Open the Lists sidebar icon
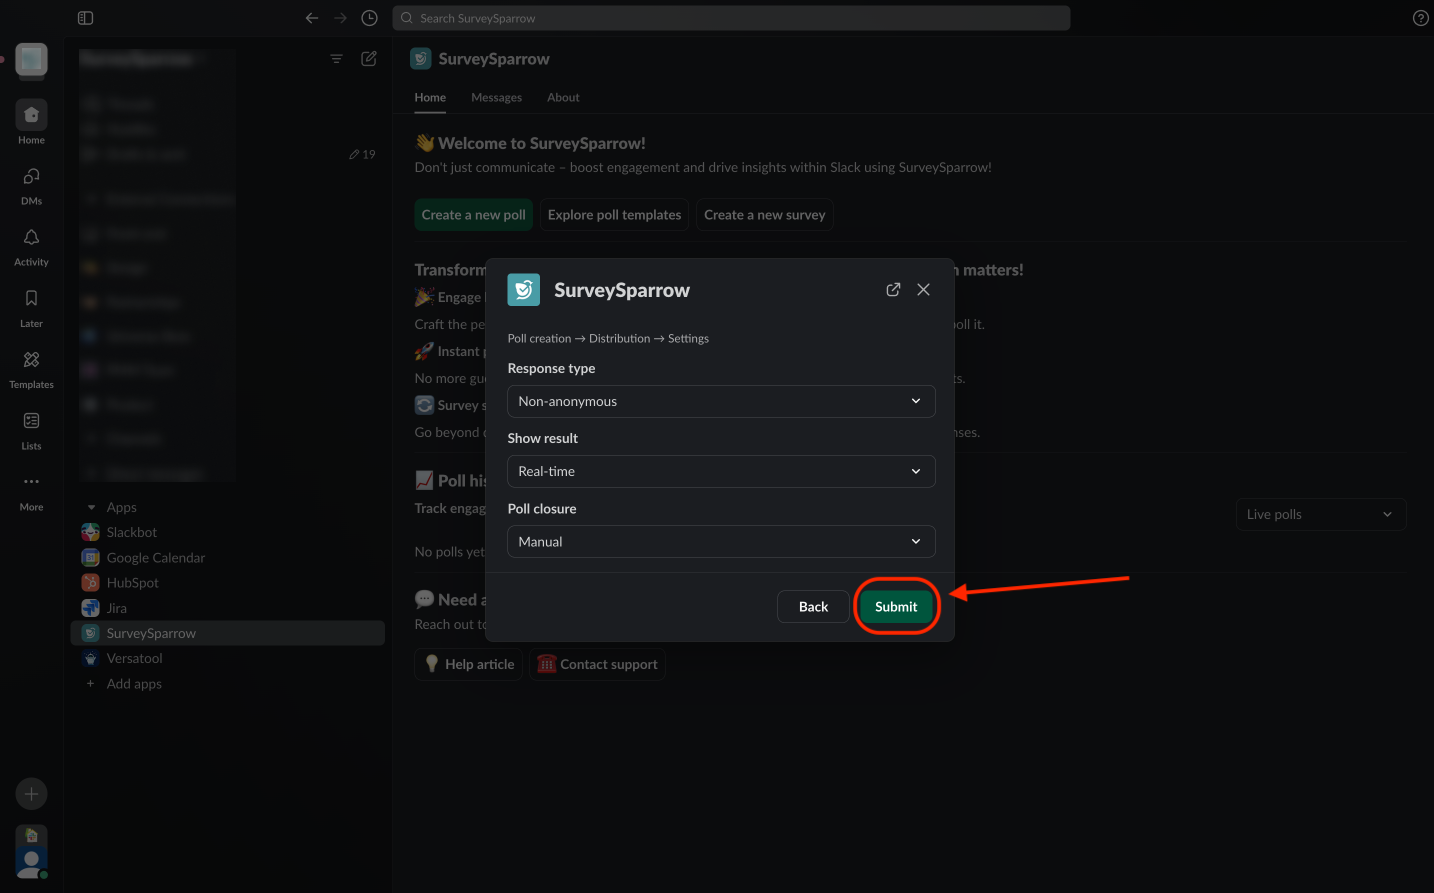The height and width of the screenshot is (893, 1434). click(x=31, y=421)
